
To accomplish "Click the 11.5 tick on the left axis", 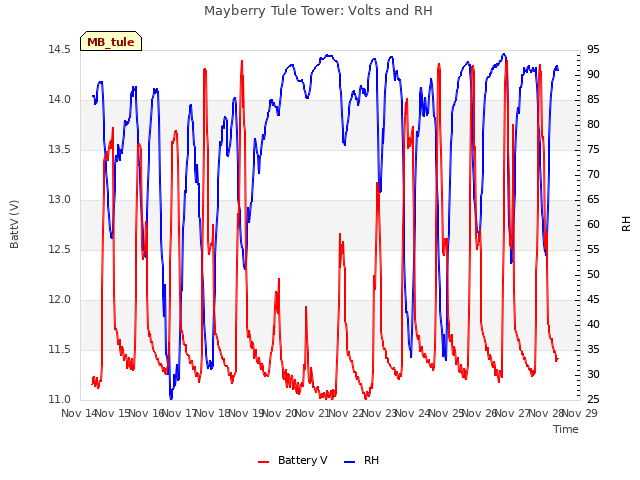I will 59,349.
